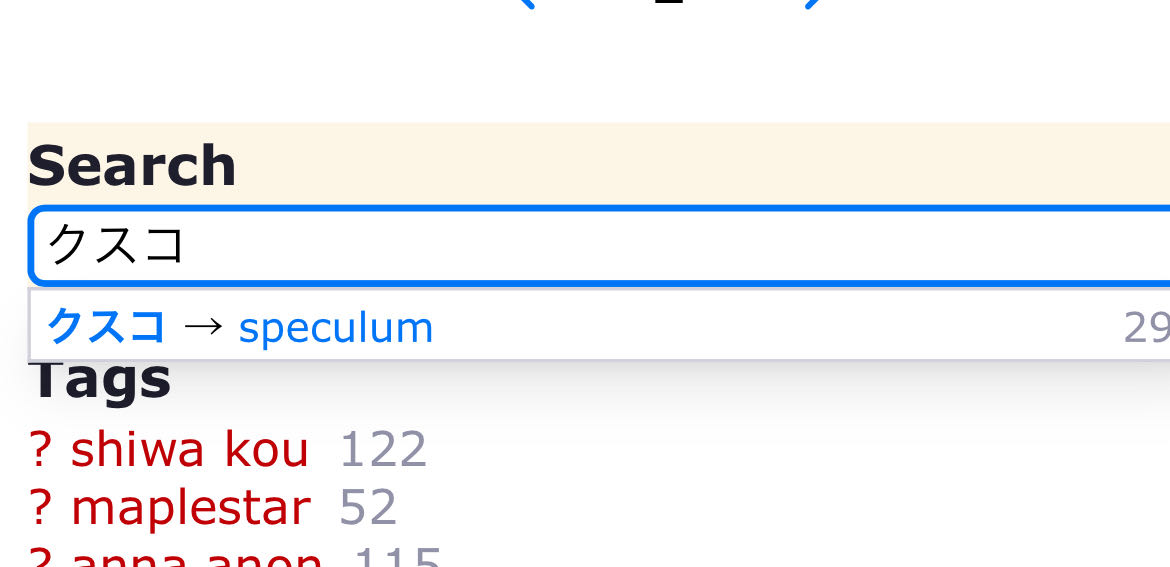Screen dimensions: 1170x567
Task: Open the shiwa kou tag link
Action: pos(190,450)
